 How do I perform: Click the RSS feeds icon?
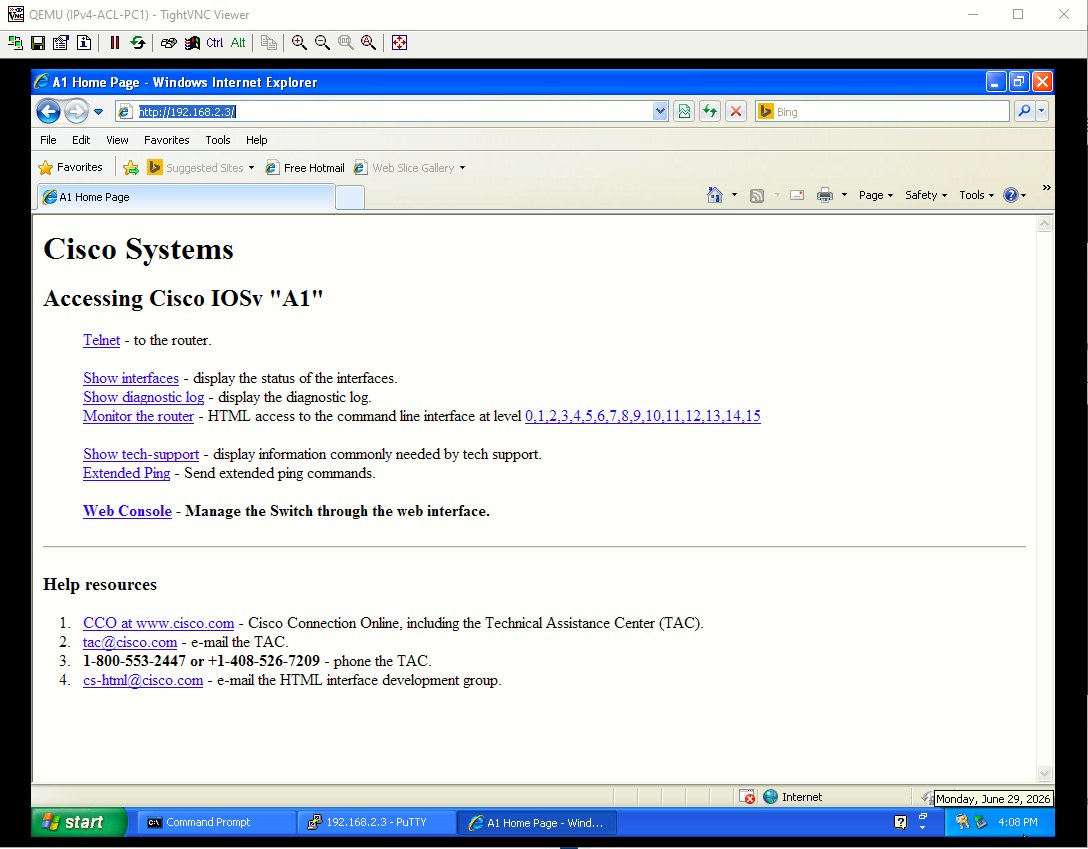[757, 196]
